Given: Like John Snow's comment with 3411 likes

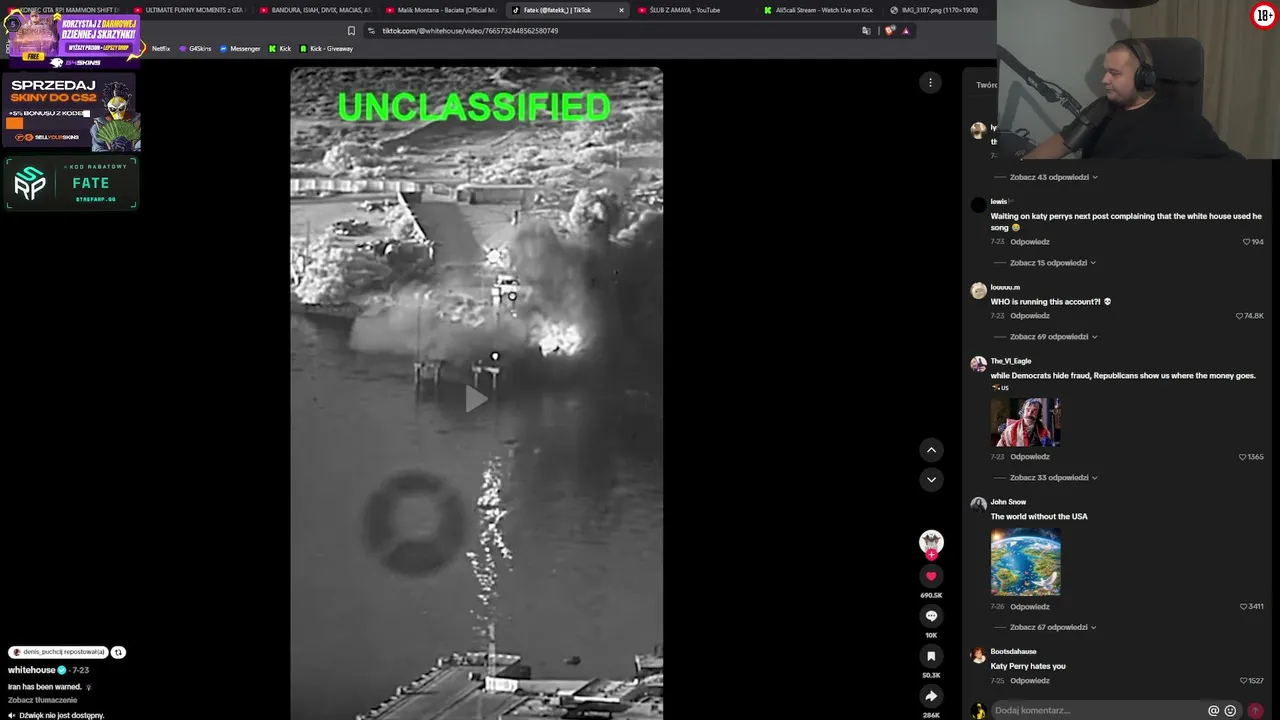Looking at the screenshot, I should click(1244, 607).
